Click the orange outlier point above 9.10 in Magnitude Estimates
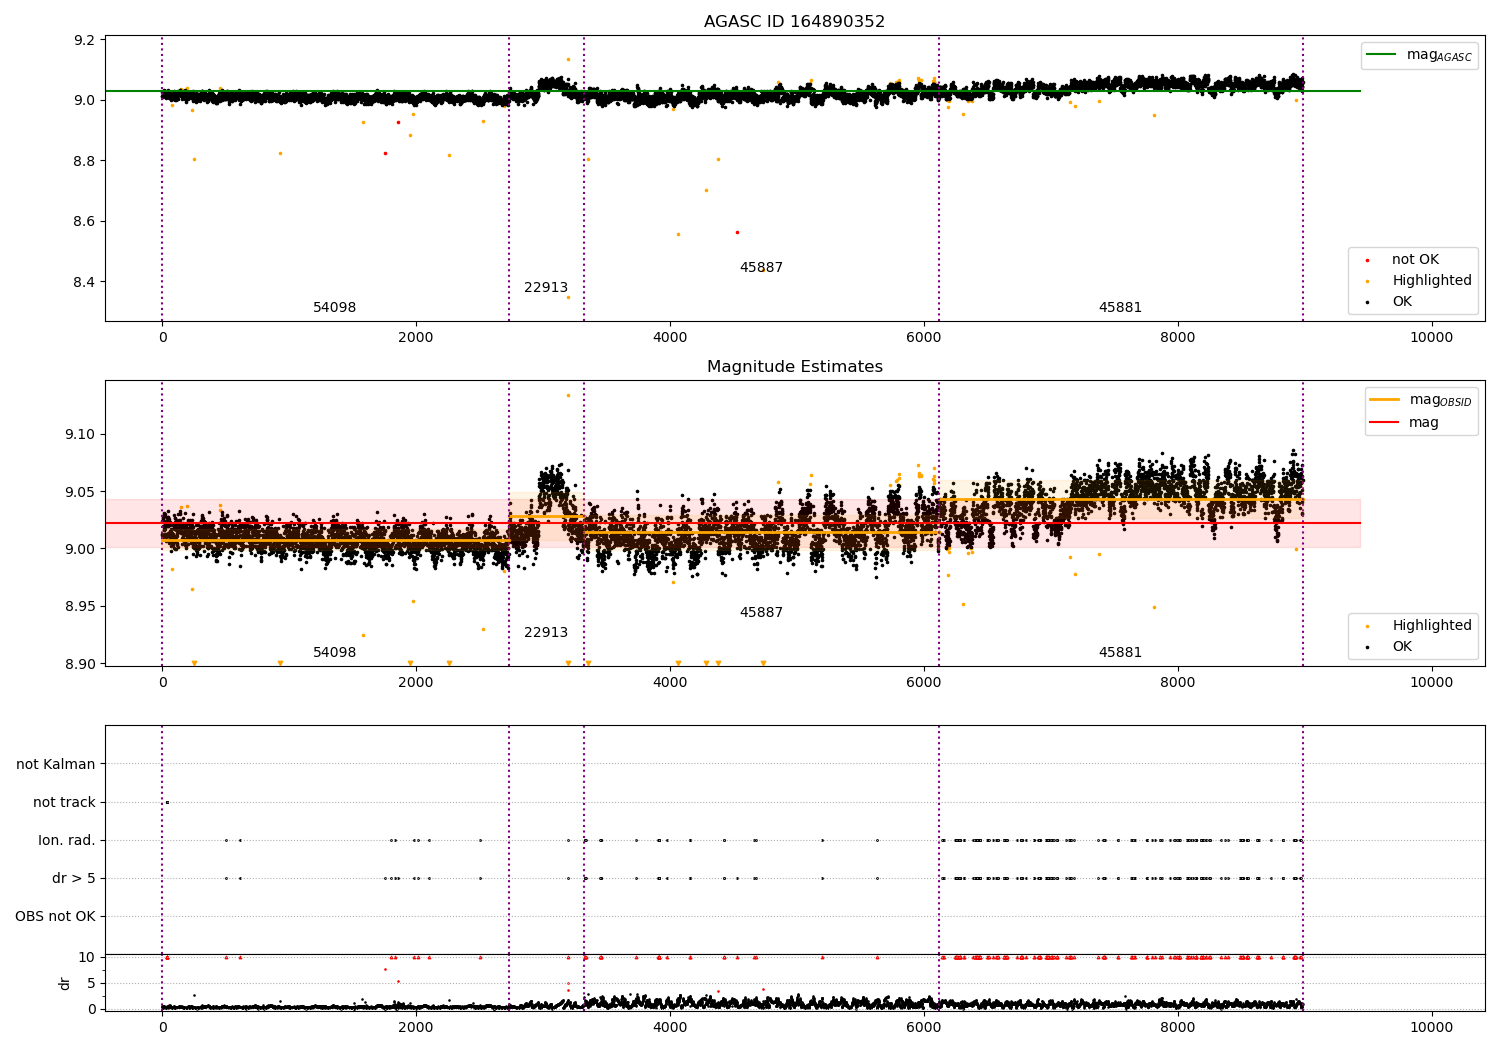This screenshot has width=1500, height=1050. (568, 395)
